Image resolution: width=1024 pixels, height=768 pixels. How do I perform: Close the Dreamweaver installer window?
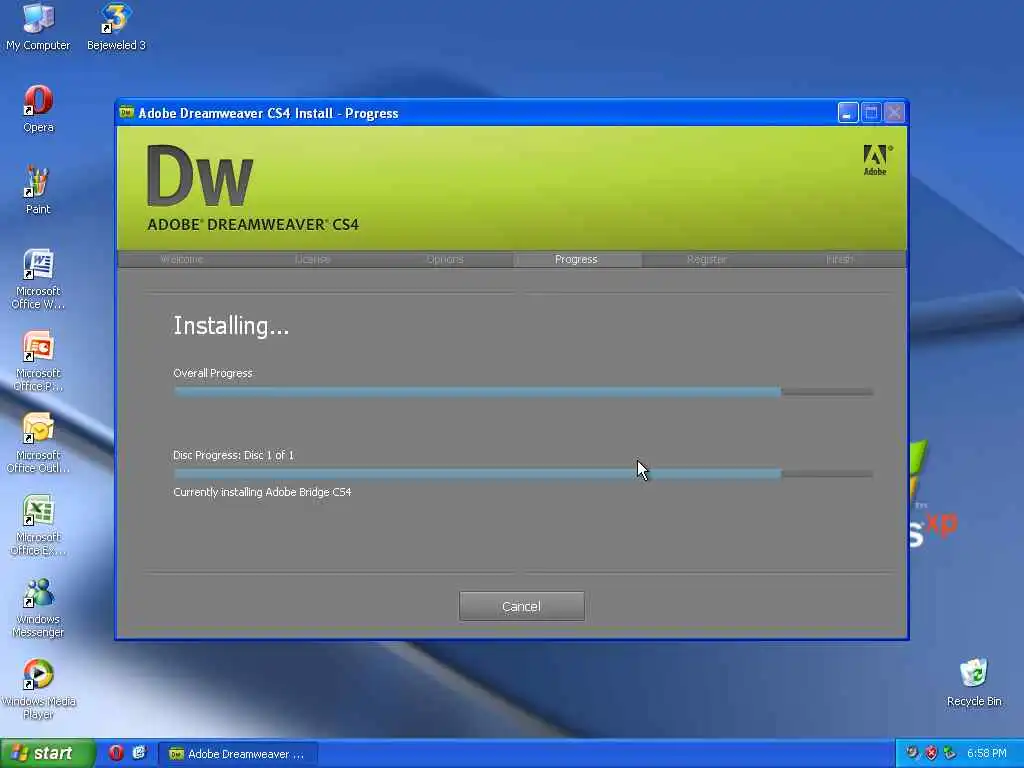tap(895, 113)
